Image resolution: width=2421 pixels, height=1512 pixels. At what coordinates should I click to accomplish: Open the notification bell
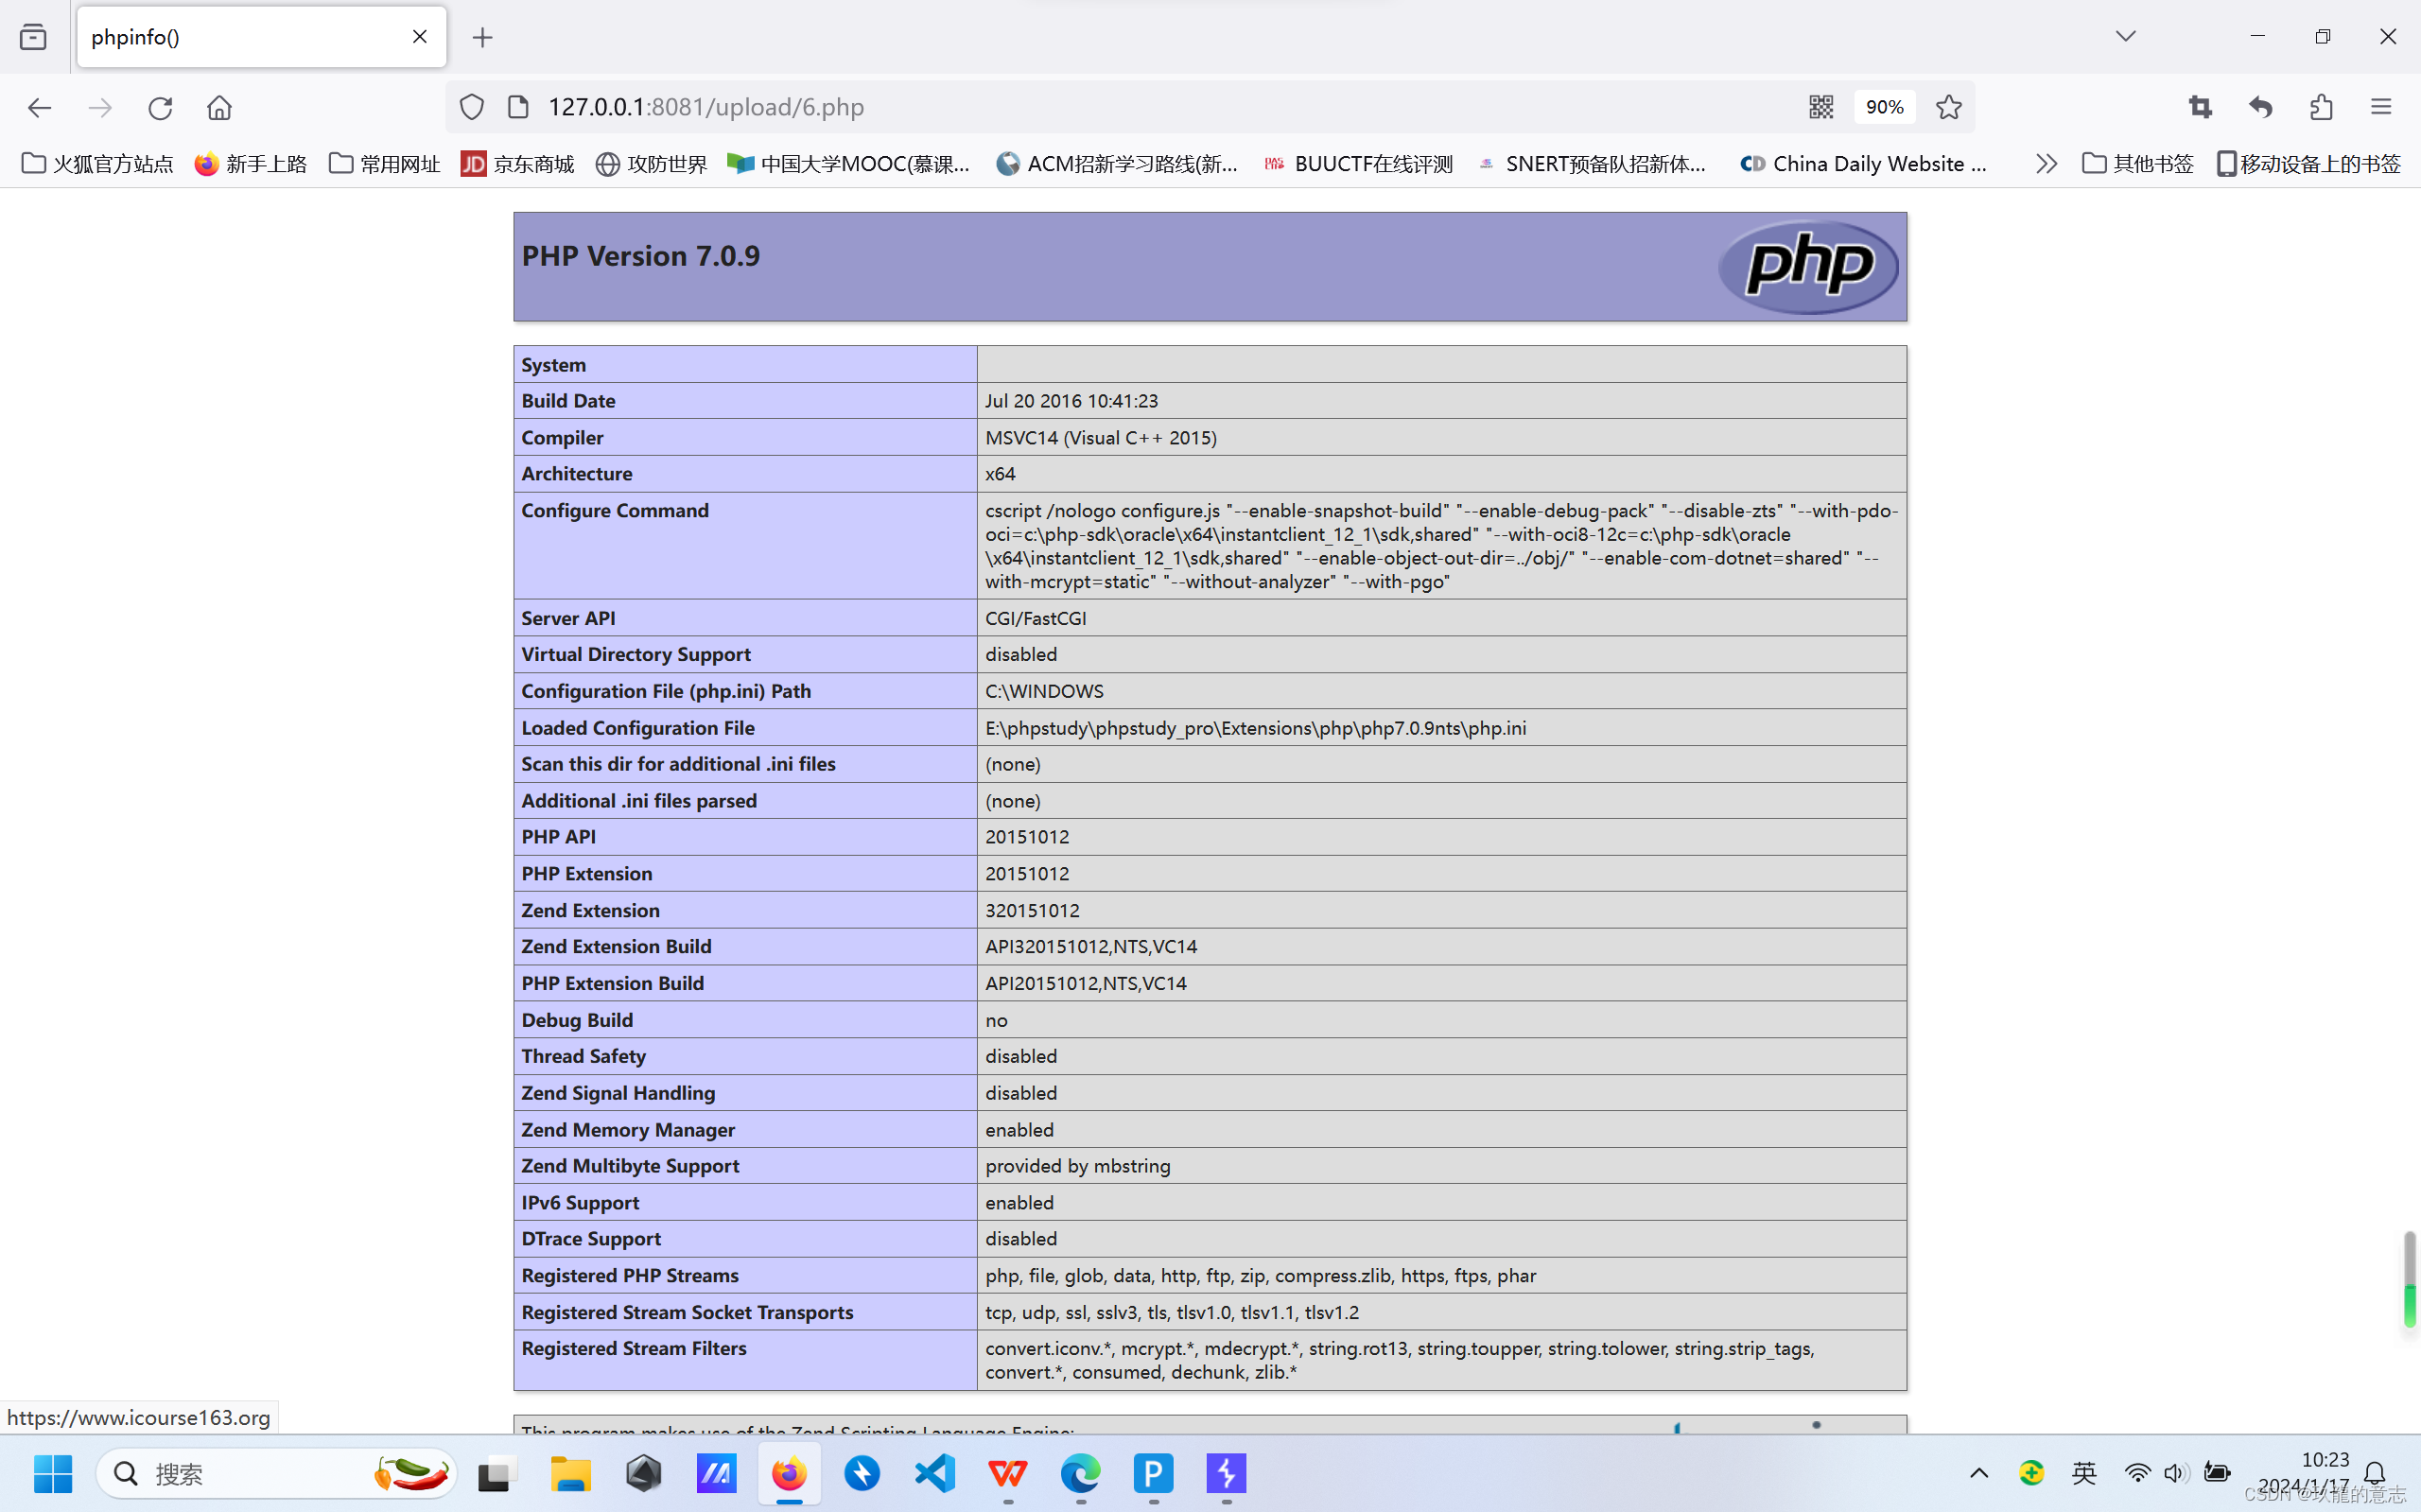[2375, 1473]
